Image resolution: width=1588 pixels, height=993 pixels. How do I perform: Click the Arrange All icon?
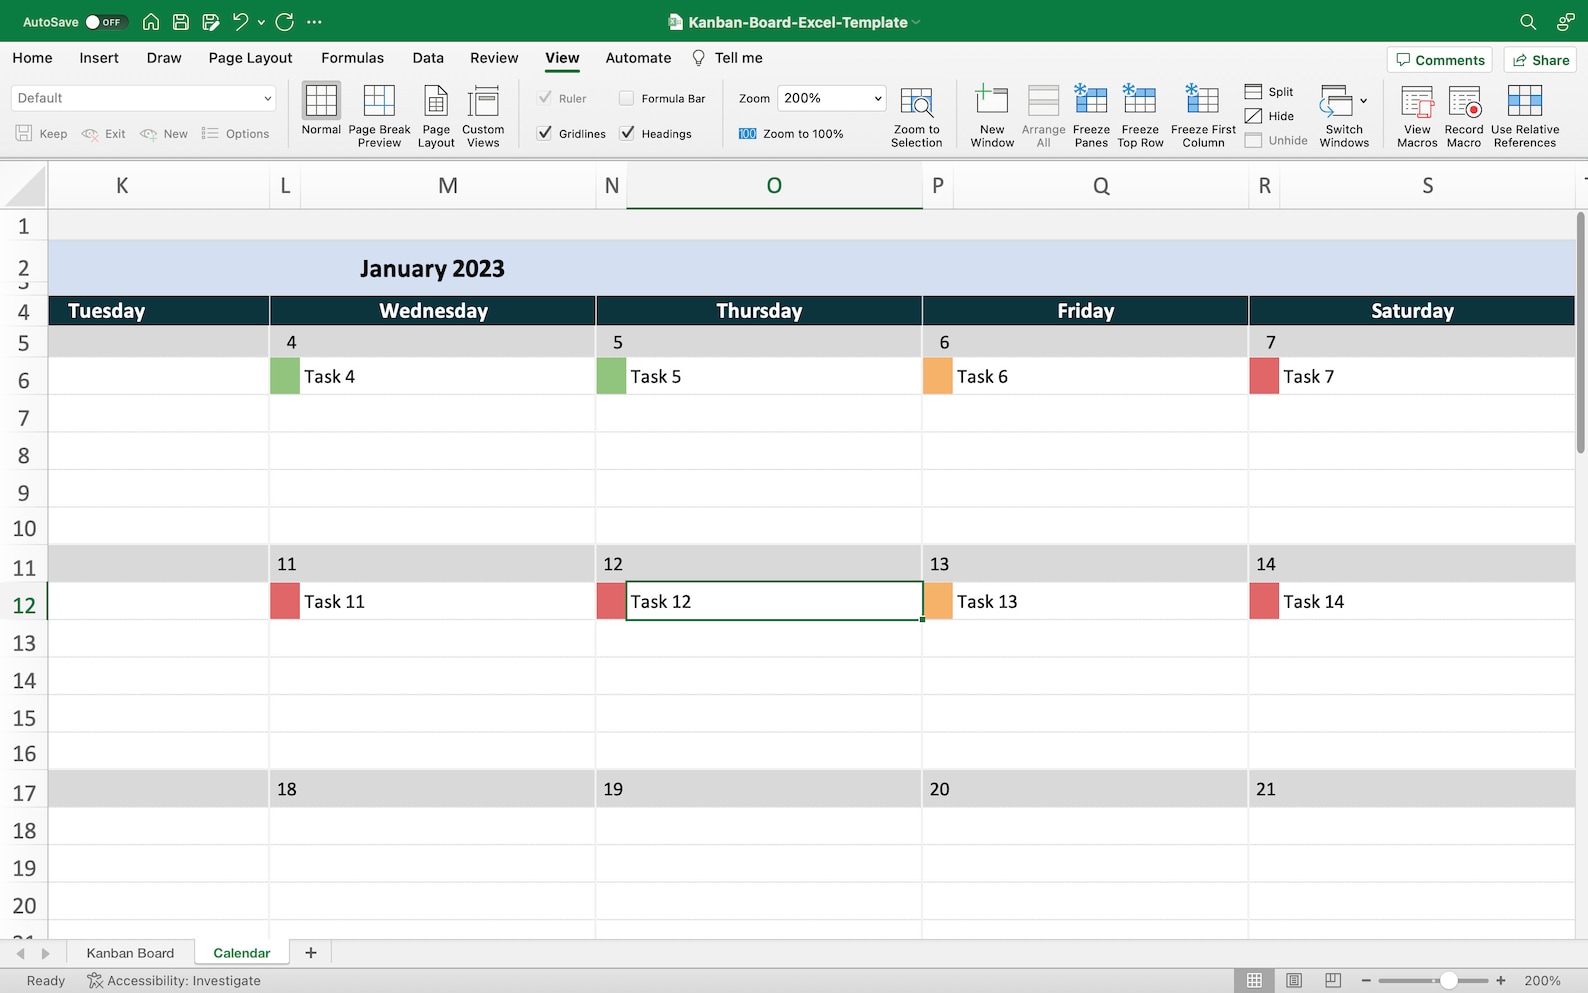click(x=1043, y=101)
